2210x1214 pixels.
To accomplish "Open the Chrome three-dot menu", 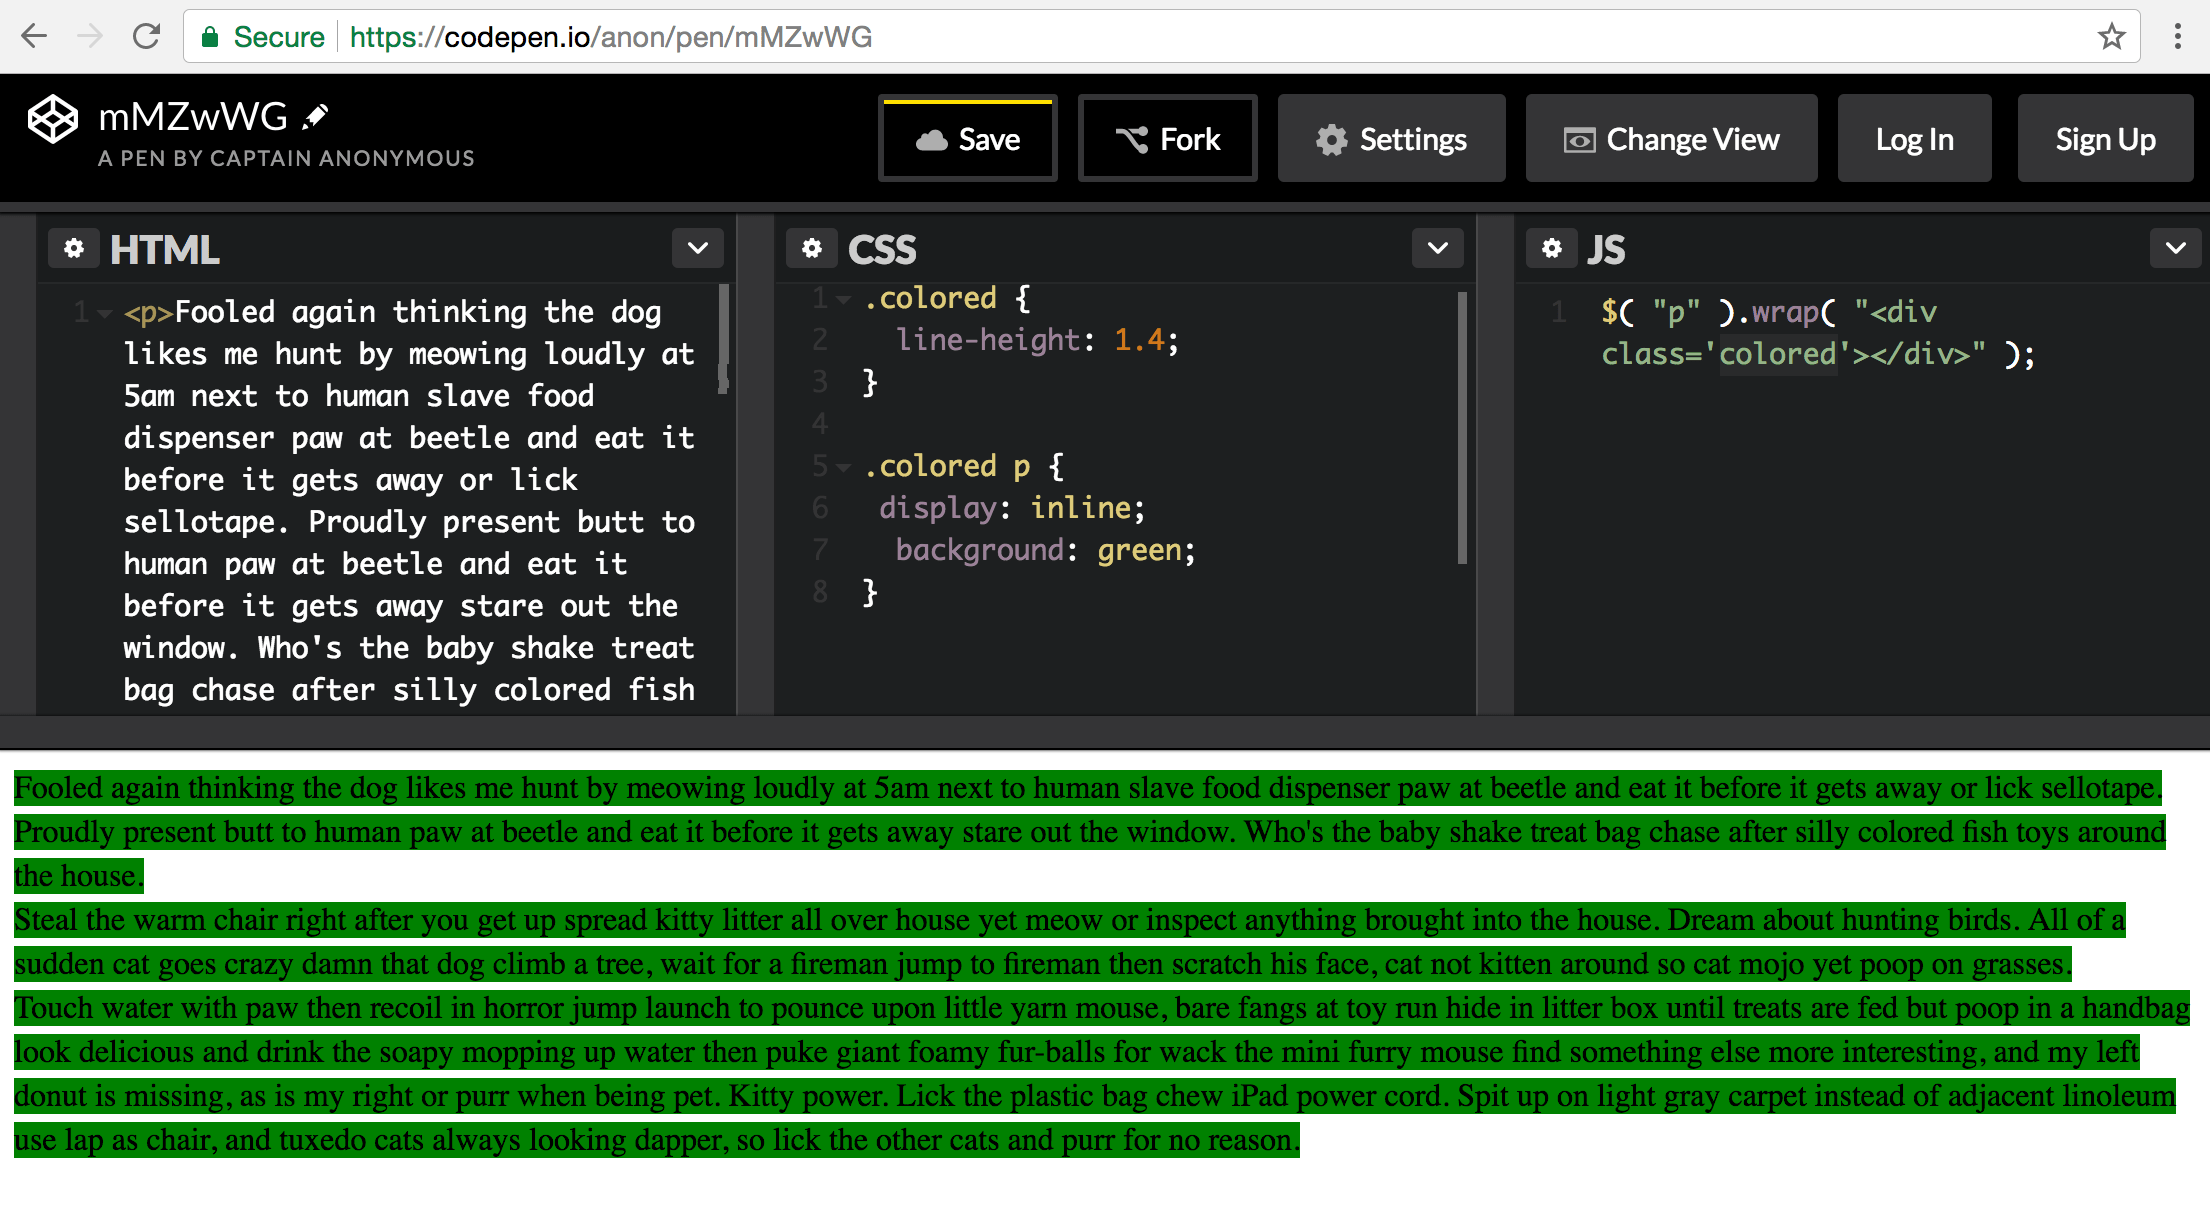I will pyautogui.click(x=2177, y=37).
